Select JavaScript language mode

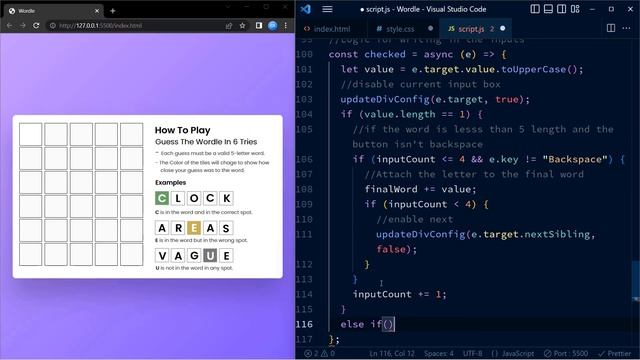click(512, 353)
